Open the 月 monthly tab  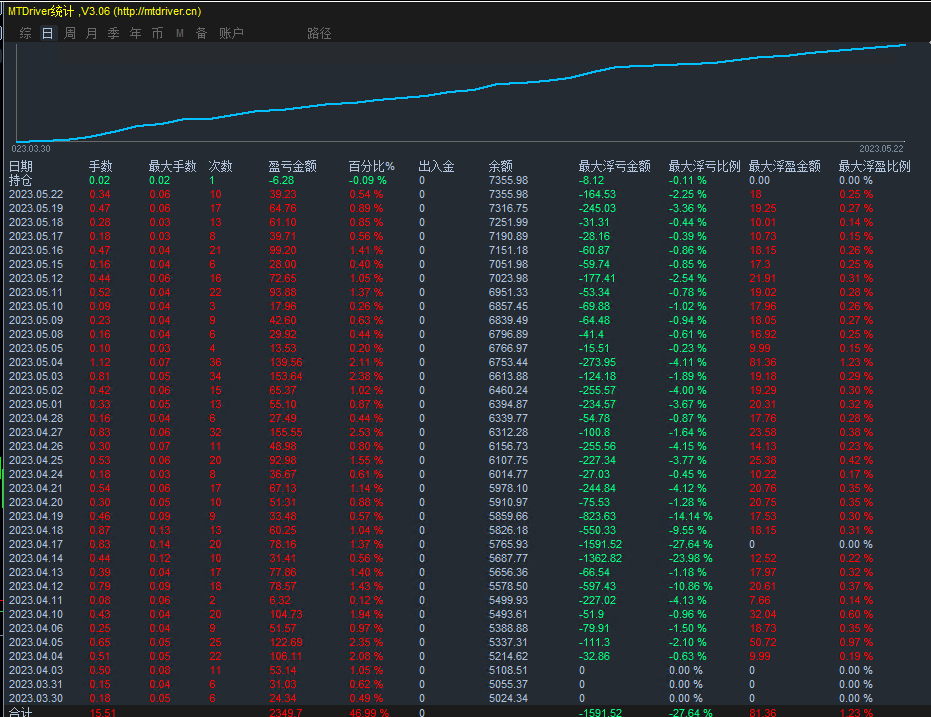pyautogui.click(x=91, y=33)
